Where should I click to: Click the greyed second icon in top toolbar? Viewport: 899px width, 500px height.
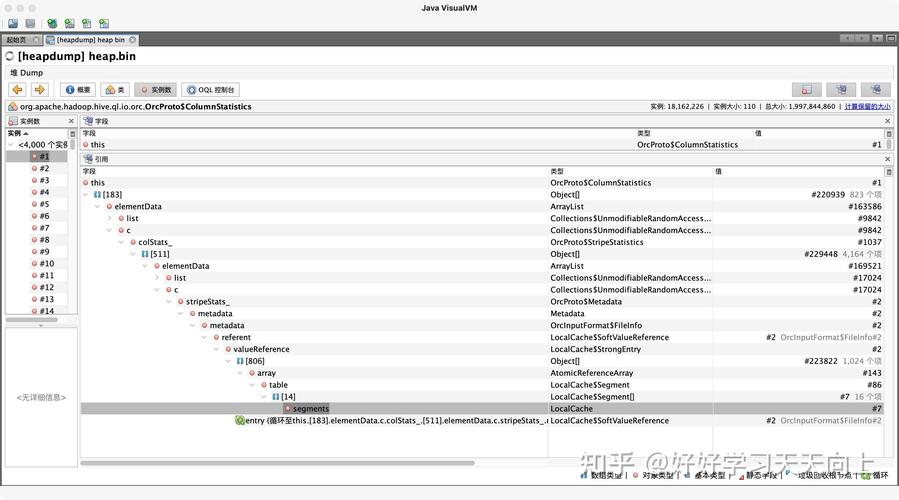tap(30, 24)
